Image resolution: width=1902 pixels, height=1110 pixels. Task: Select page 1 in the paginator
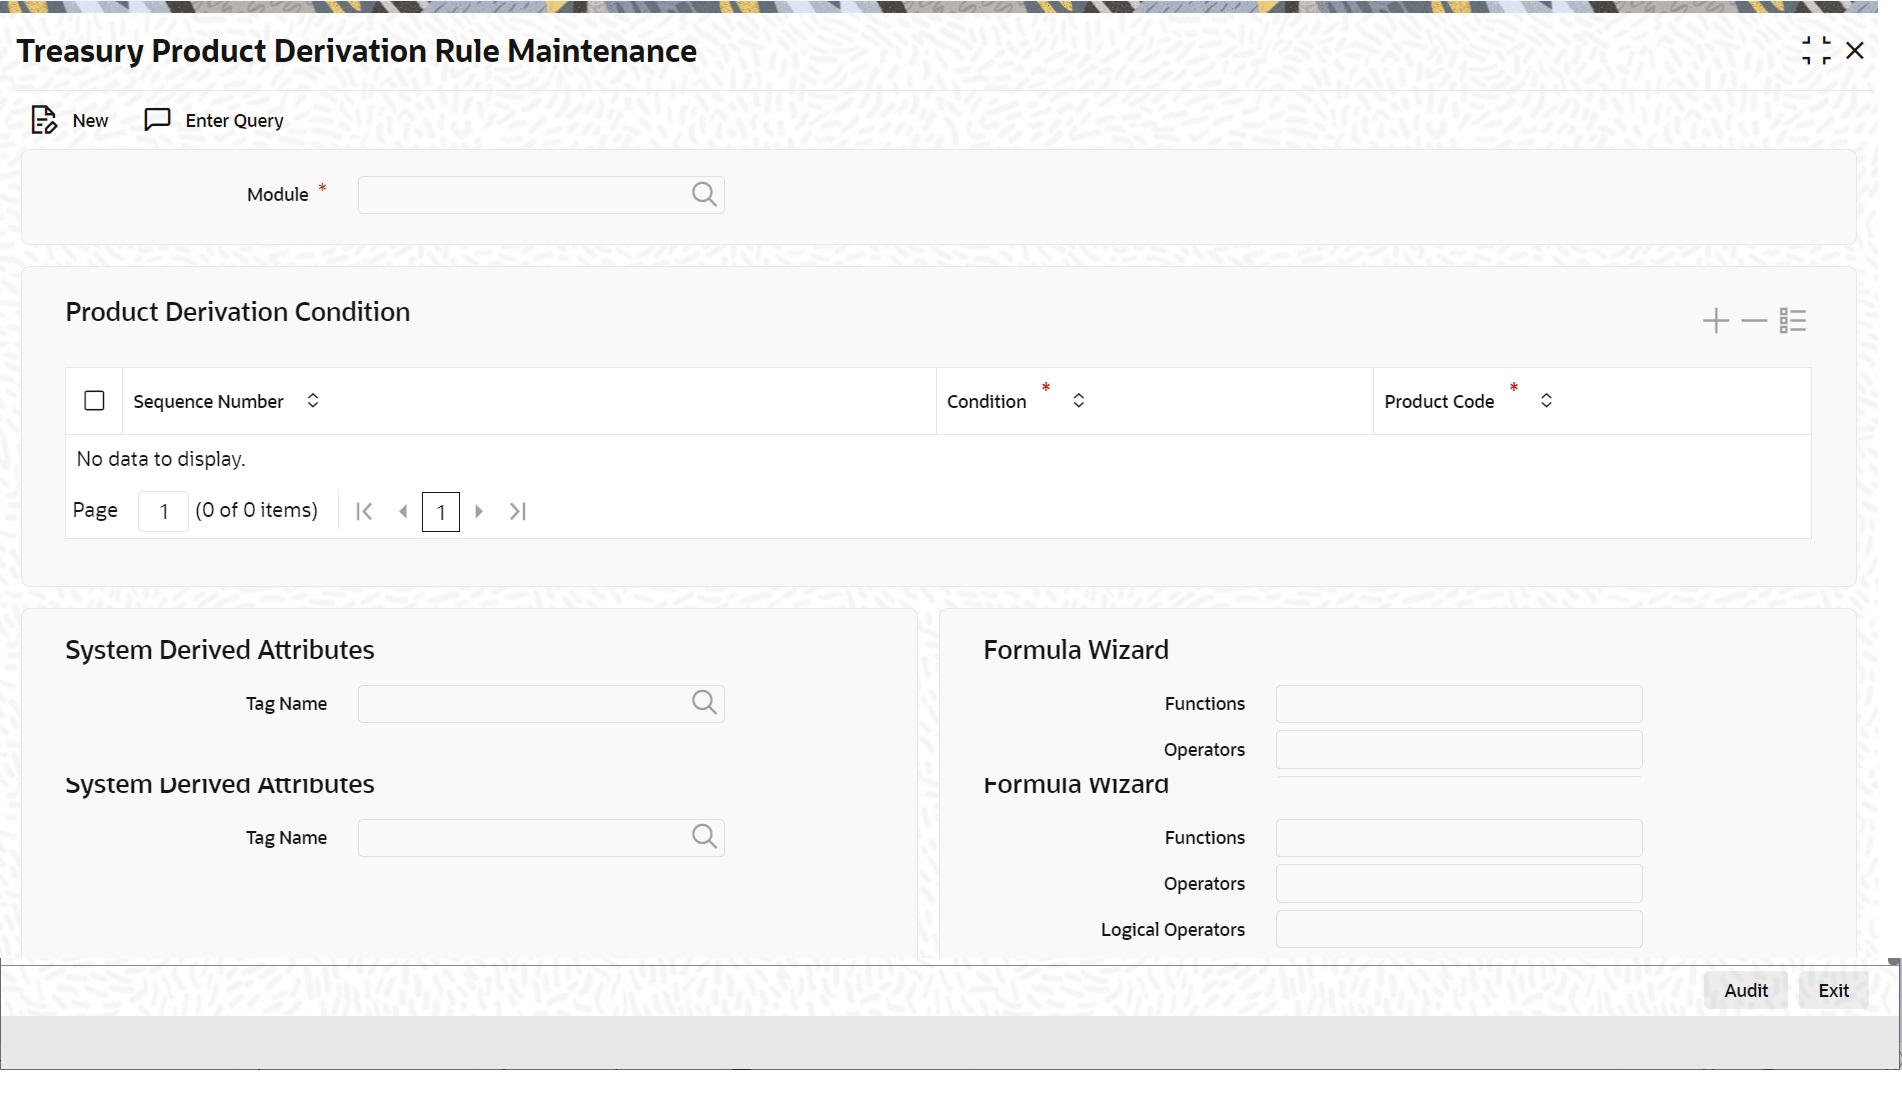441,512
